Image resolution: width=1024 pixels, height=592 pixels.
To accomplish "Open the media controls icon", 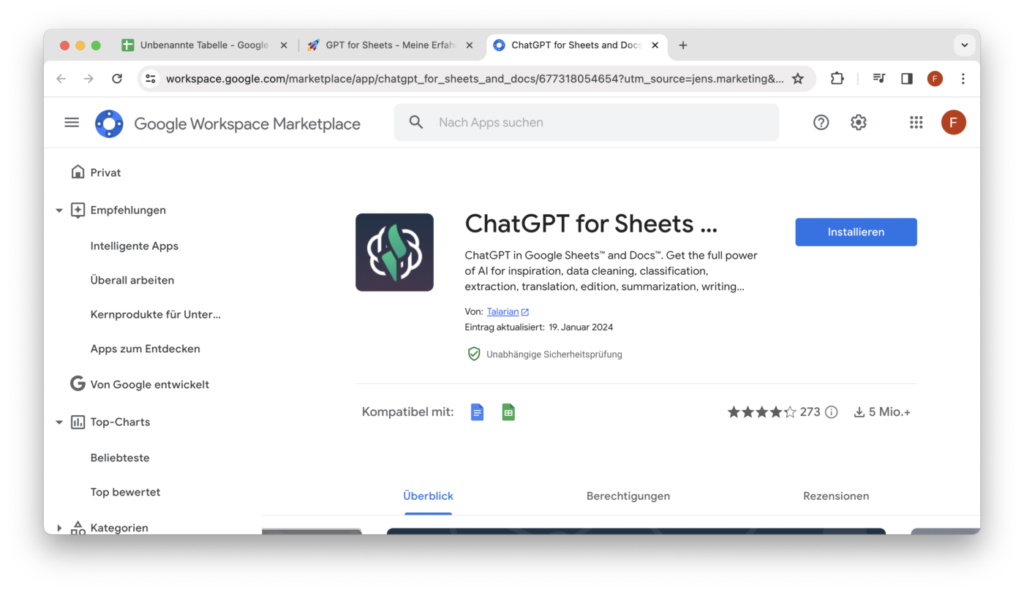I will pos(879,78).
